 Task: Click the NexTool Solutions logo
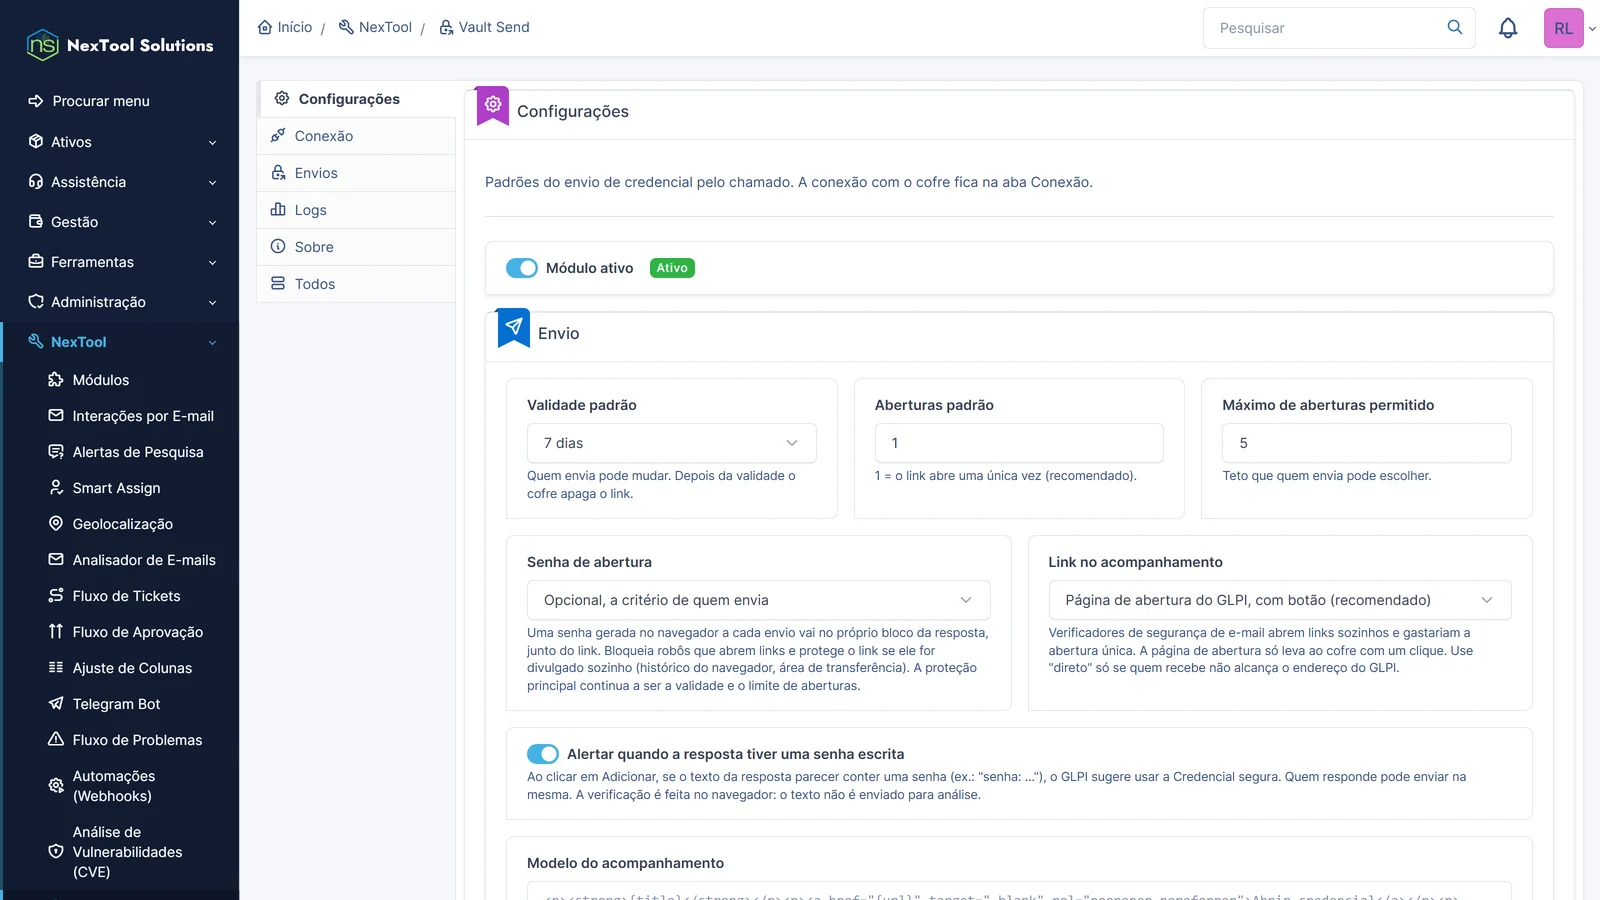click(x=120, y=45)
